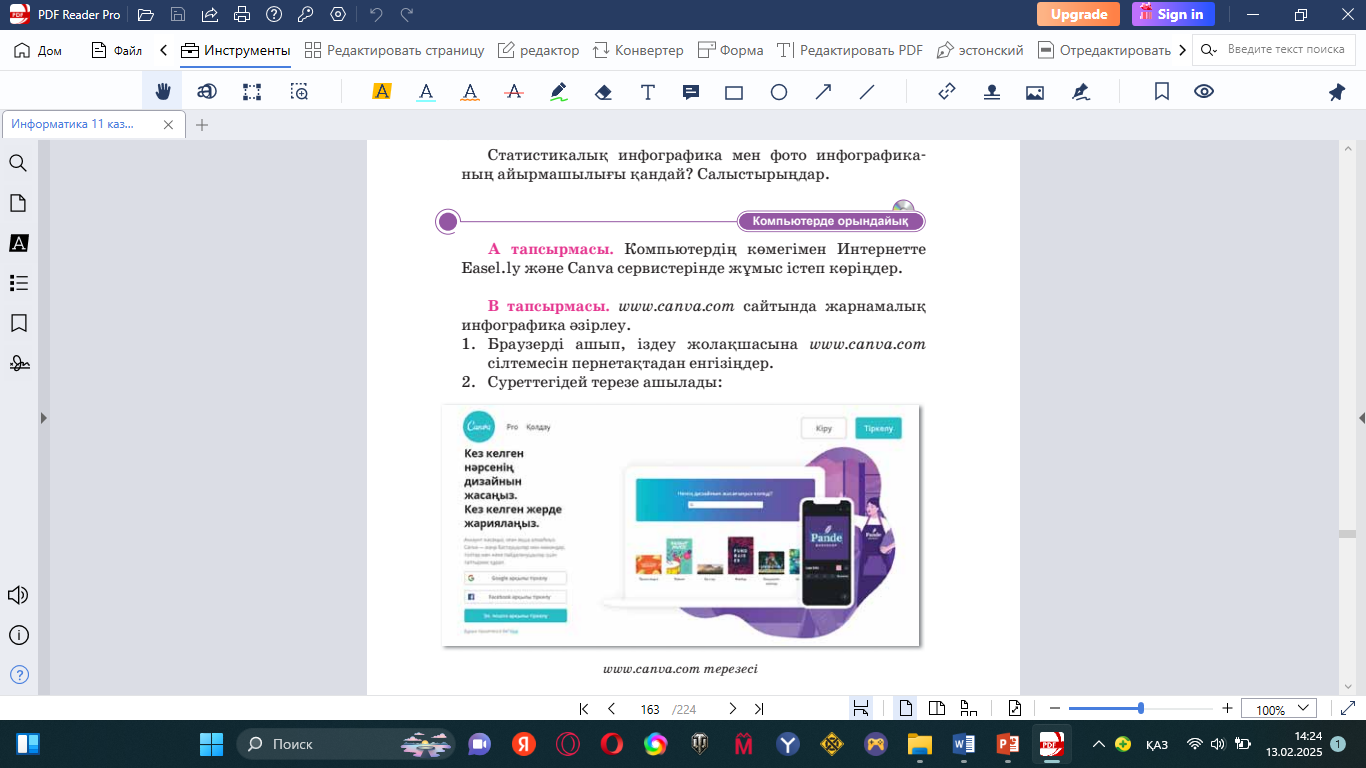Image resolution: width=1366 pixels, height=768 pixels.
Task: Choose the freehand pen drawing tool
Action: pyautogui.click(x=559, y=92)
